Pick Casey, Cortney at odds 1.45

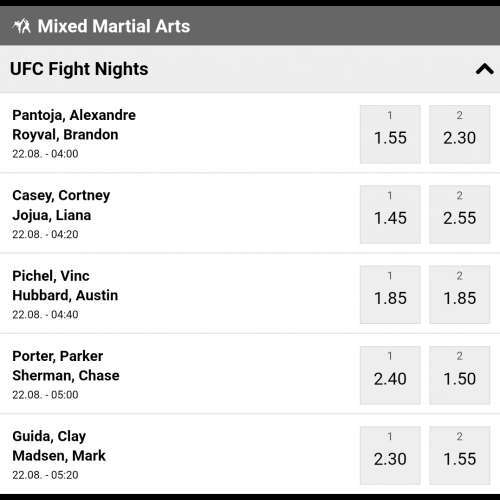click(390, 214)
